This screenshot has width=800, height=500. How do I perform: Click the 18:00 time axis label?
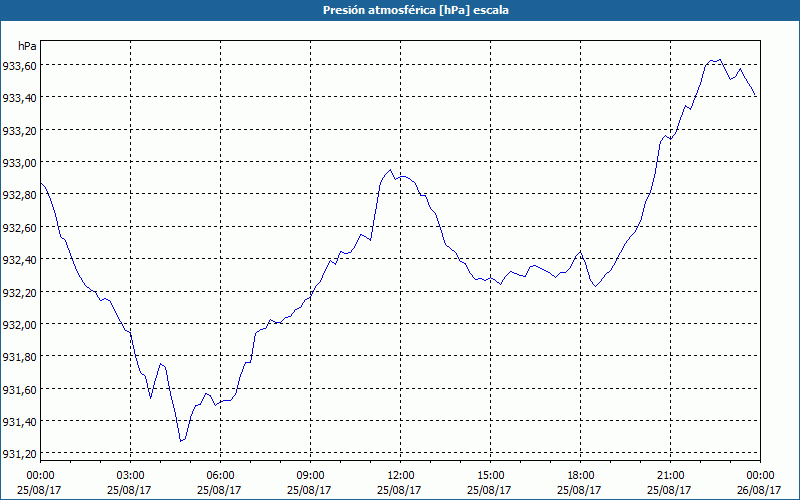point(581,476)
